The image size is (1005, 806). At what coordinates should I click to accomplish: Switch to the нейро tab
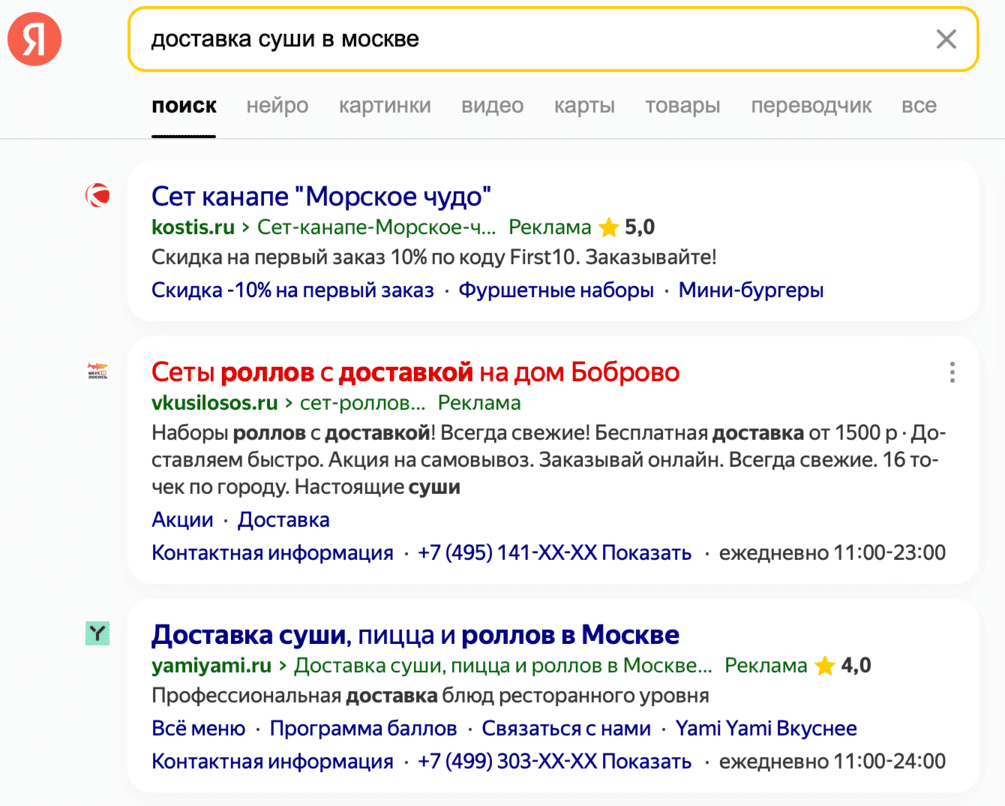tap(278, 105)
